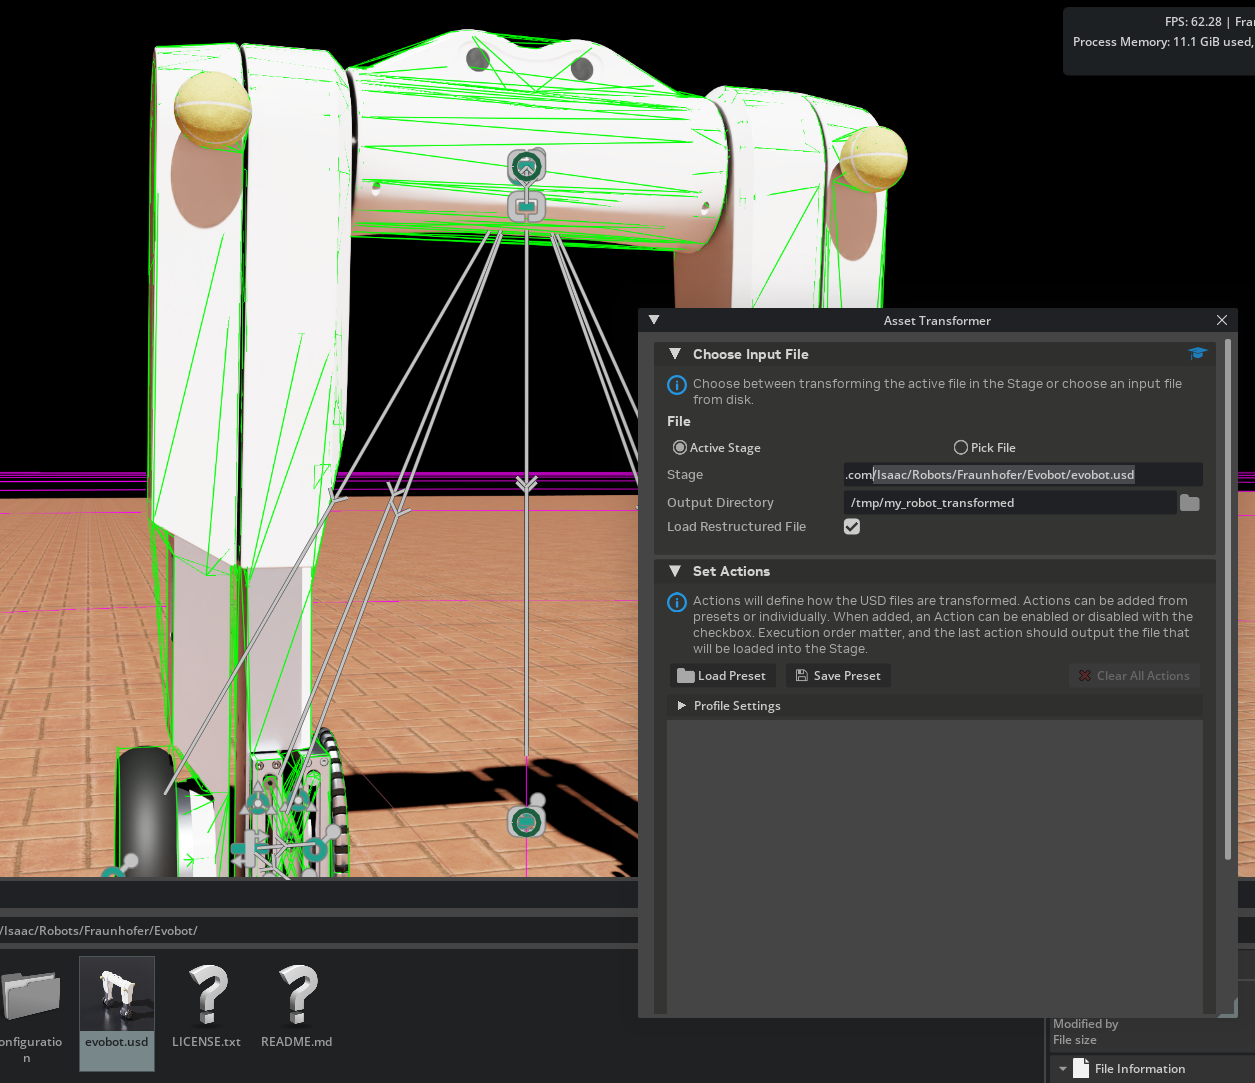Select the Active Stage radio button
This screenshot has width=1255, height=1083.
point(680,448)
